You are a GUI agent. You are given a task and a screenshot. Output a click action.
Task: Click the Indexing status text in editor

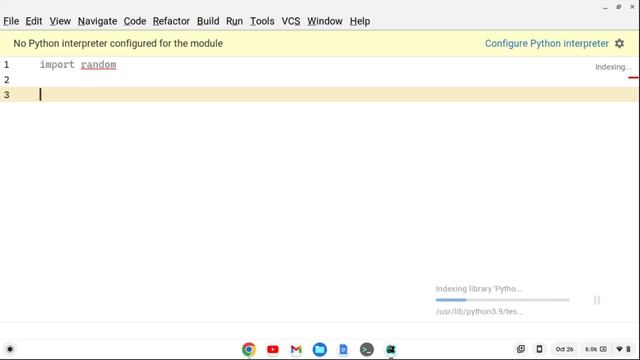tap(613, 67)
